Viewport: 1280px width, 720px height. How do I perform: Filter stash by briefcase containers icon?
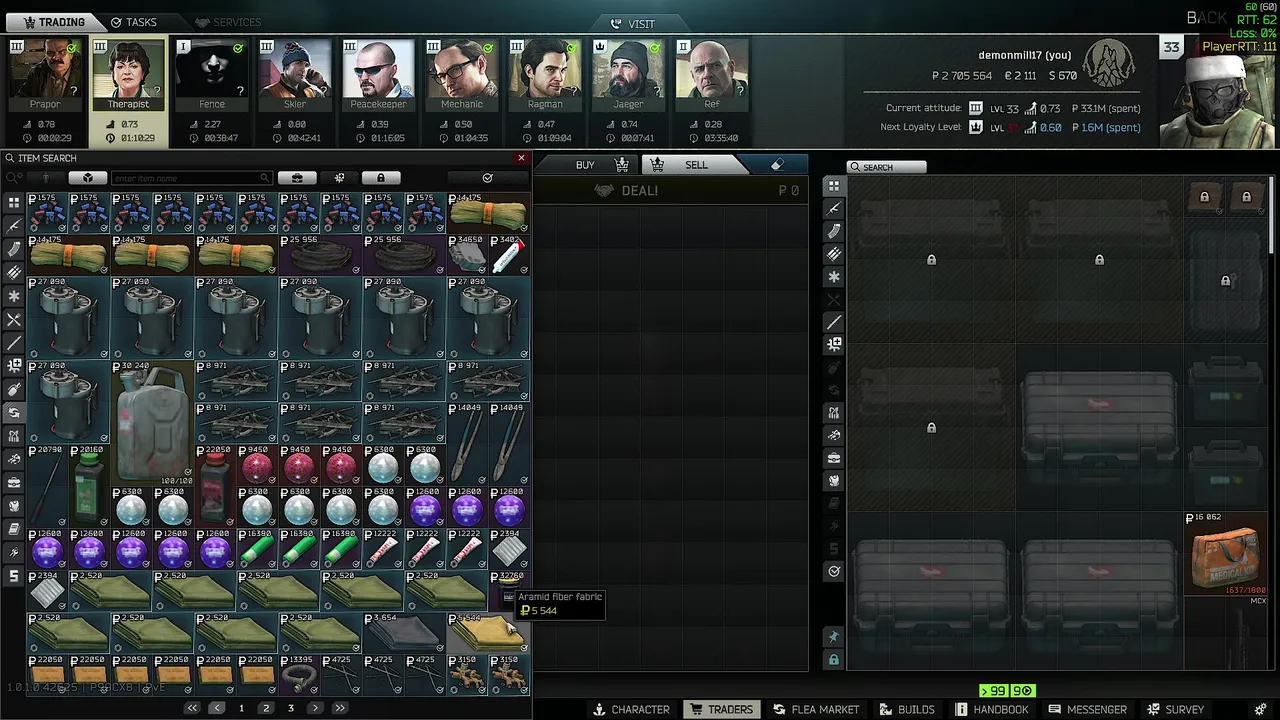pyautogui.click(x=834, y=458)
